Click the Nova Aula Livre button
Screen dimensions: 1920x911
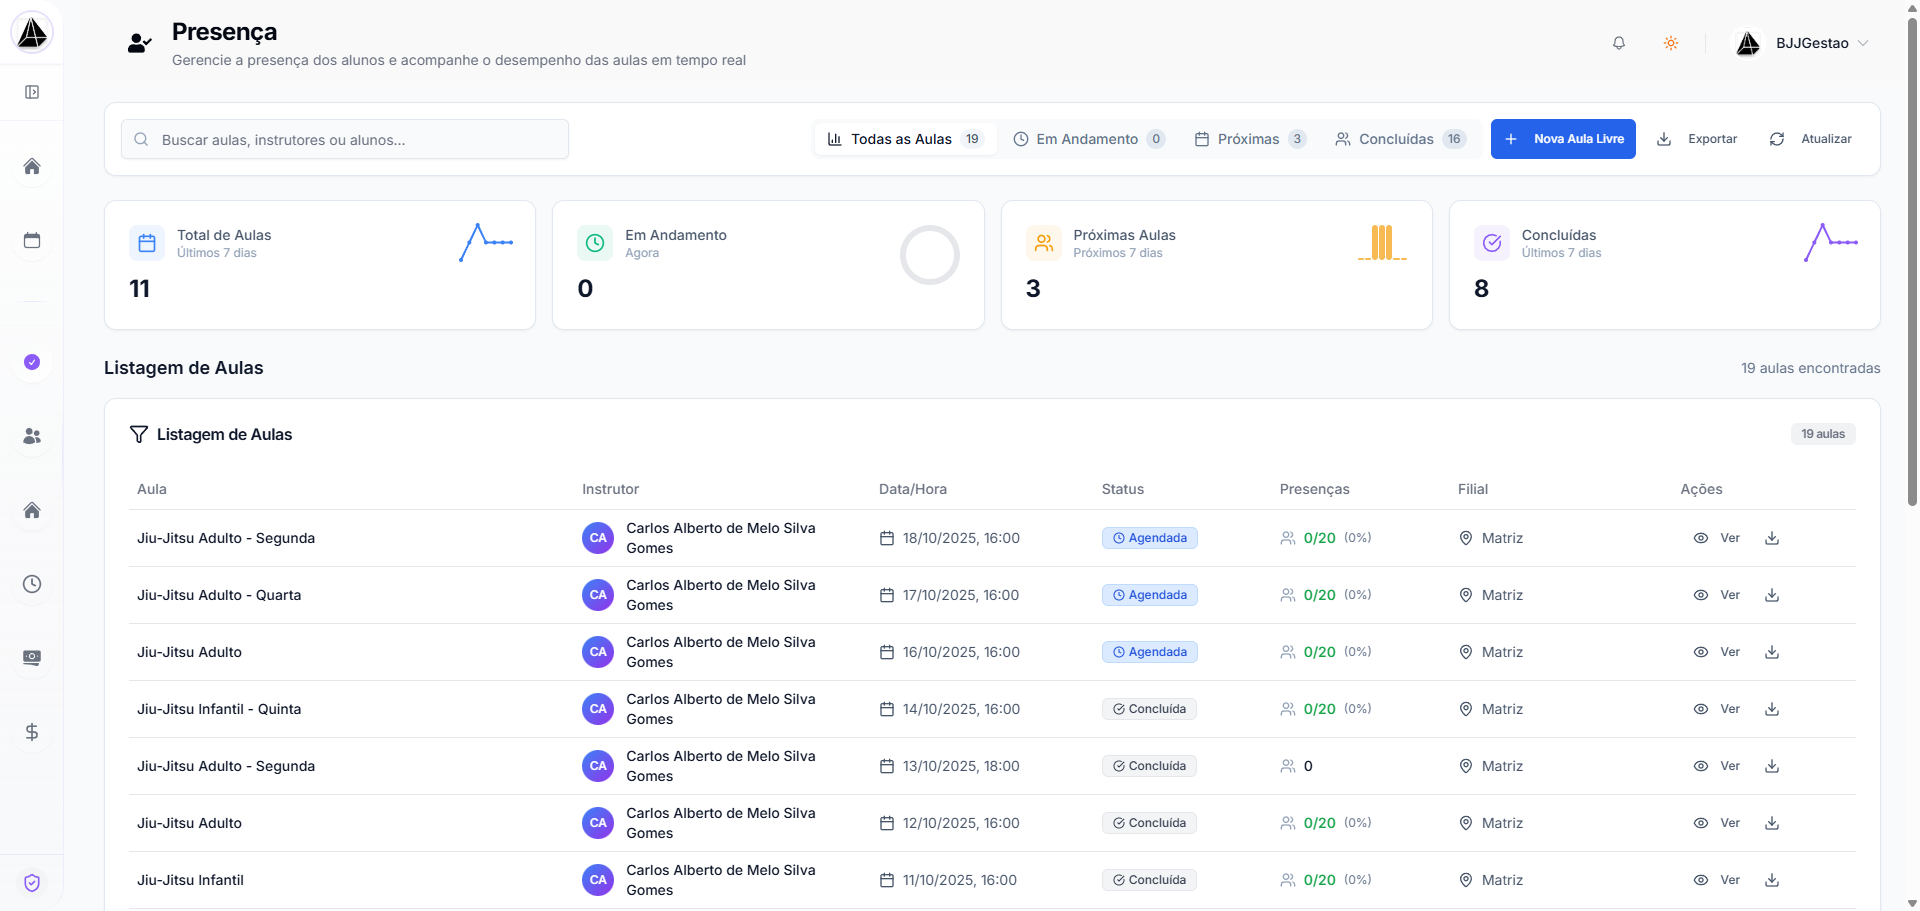[1563, 139]
